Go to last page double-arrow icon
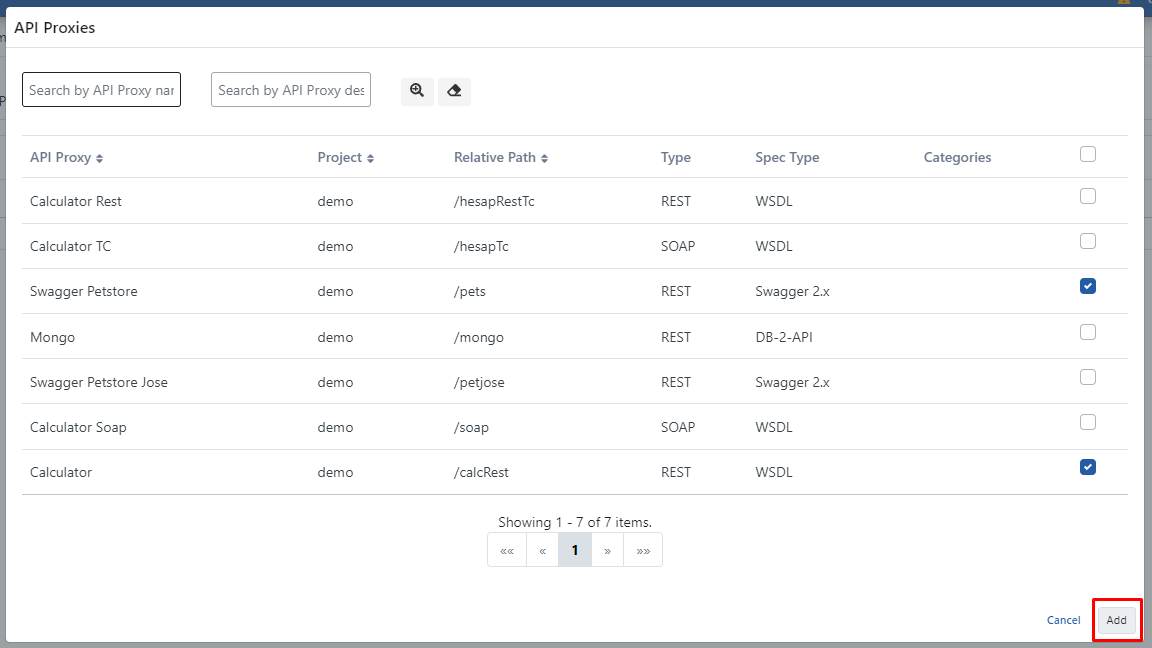Screen dimensions: 1152x648 click(x=642, y=550)
